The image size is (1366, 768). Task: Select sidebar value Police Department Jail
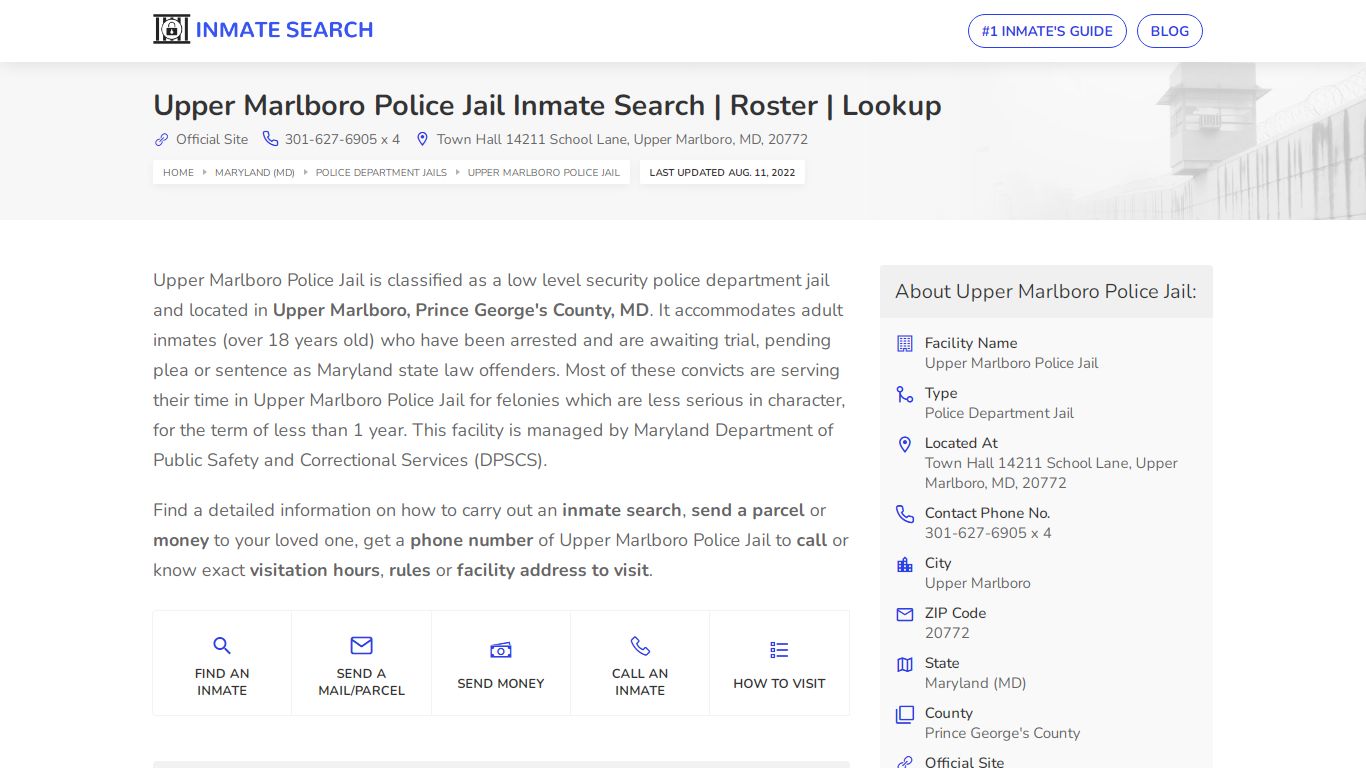coord(999,413)
